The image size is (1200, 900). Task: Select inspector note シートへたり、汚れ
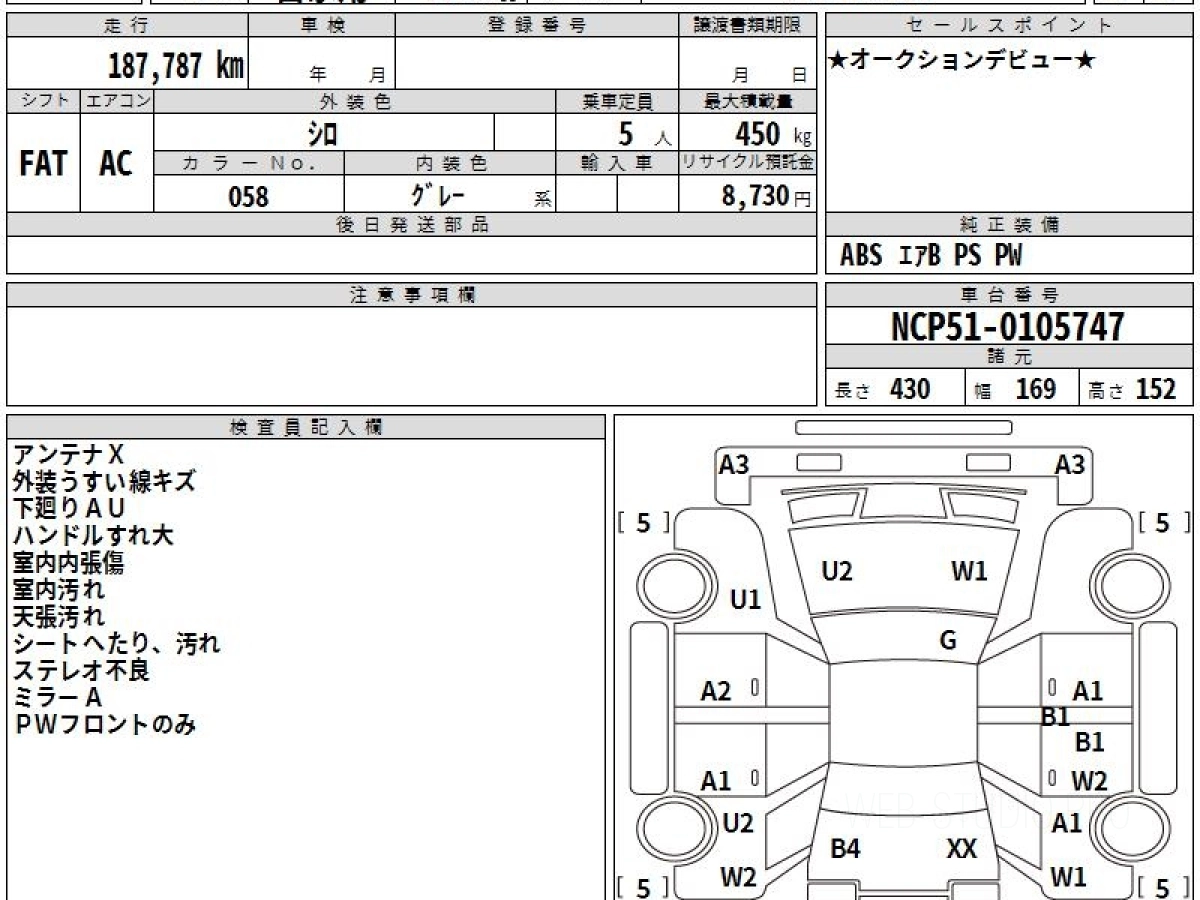[116, 644]
